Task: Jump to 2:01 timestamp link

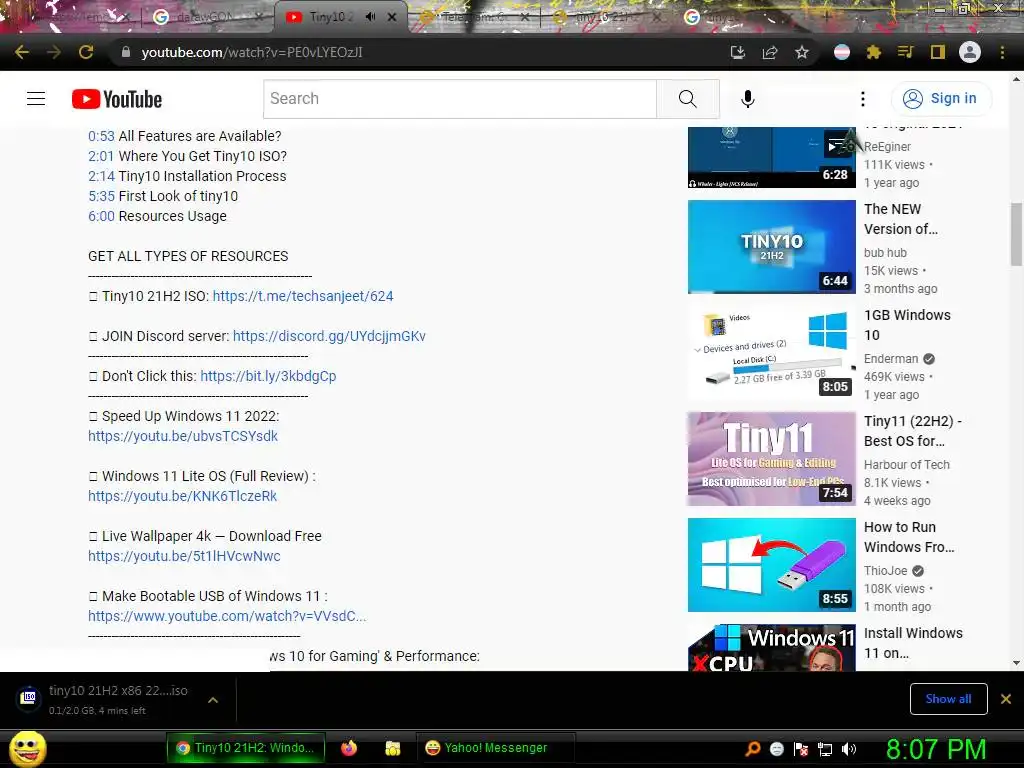Action: point(101,156)
